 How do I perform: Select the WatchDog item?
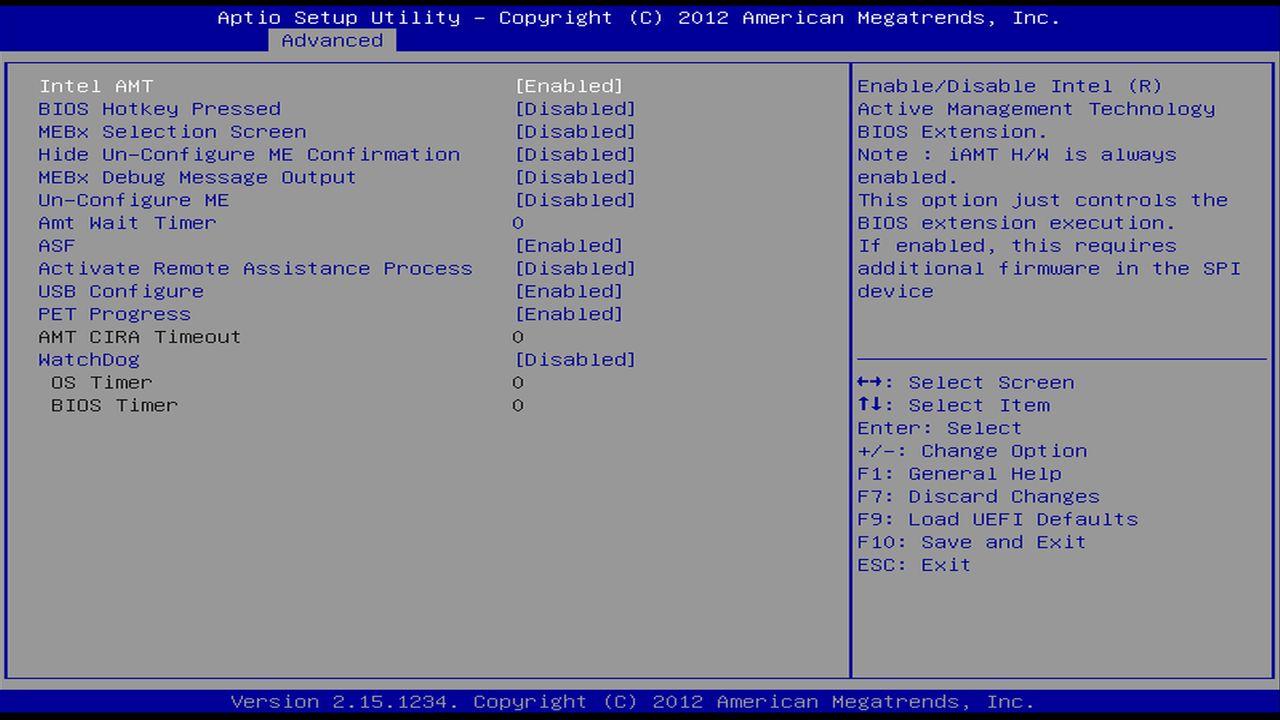click(89, 360)
